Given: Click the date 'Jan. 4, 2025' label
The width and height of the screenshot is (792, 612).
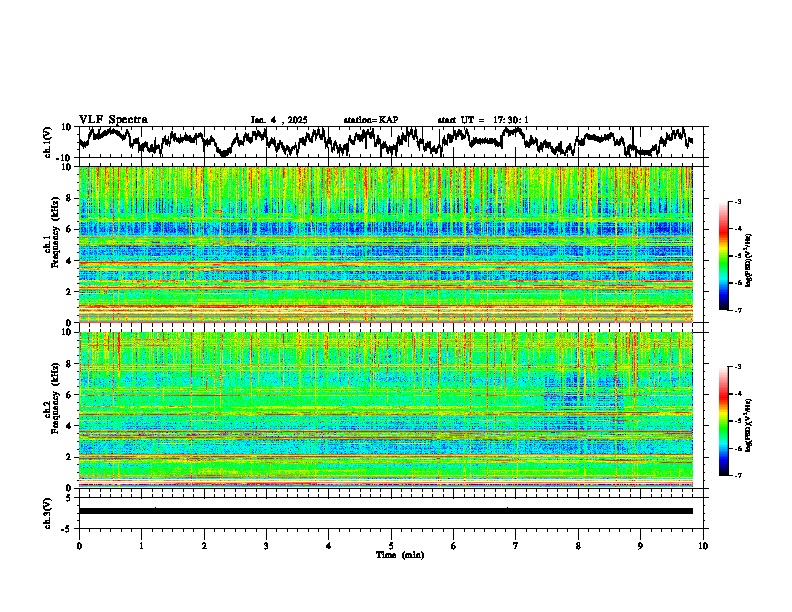Looking at the screenshot, I should coord(279,120).
